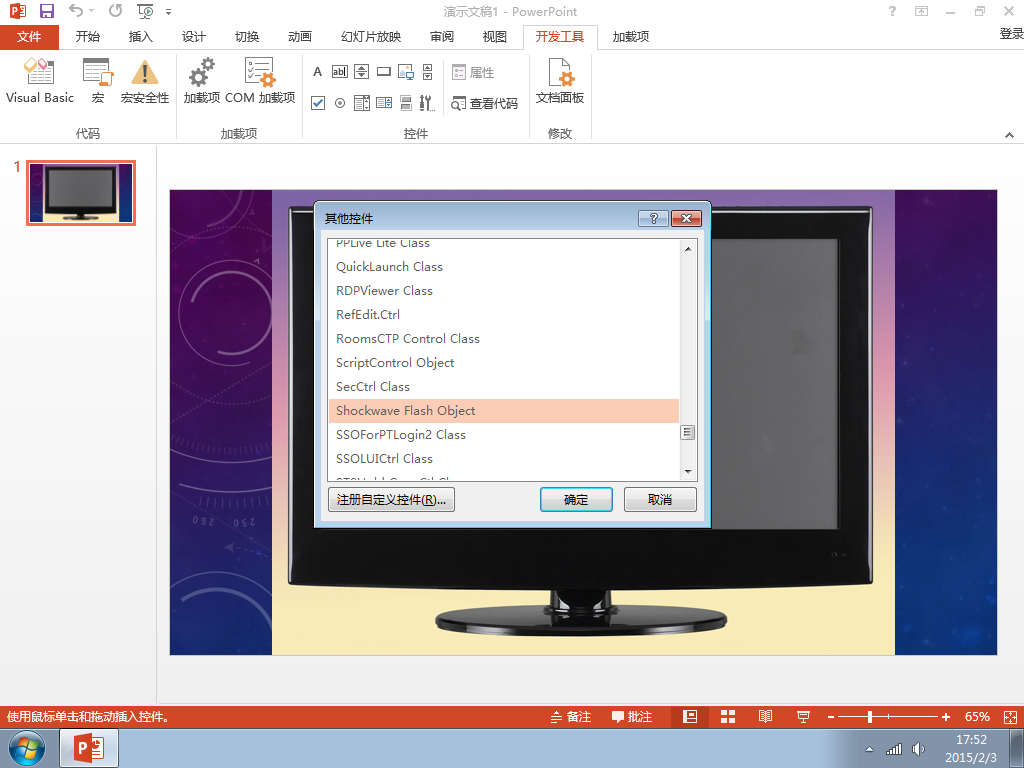This screenshot has width=1024, height=768.
Task: Select Shockwave Flash Object in list
Action: coord(504,411)
